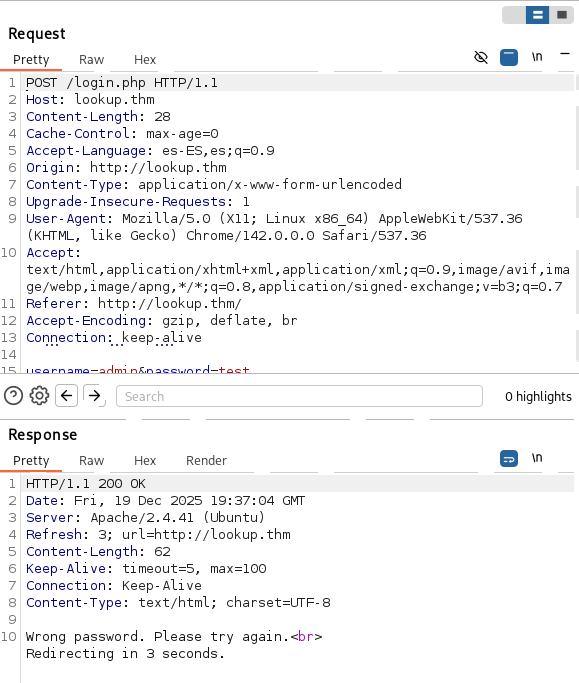Toggle the blue panel icon in Request toolbar
579x683 pixels.
(x=509, y=57)
